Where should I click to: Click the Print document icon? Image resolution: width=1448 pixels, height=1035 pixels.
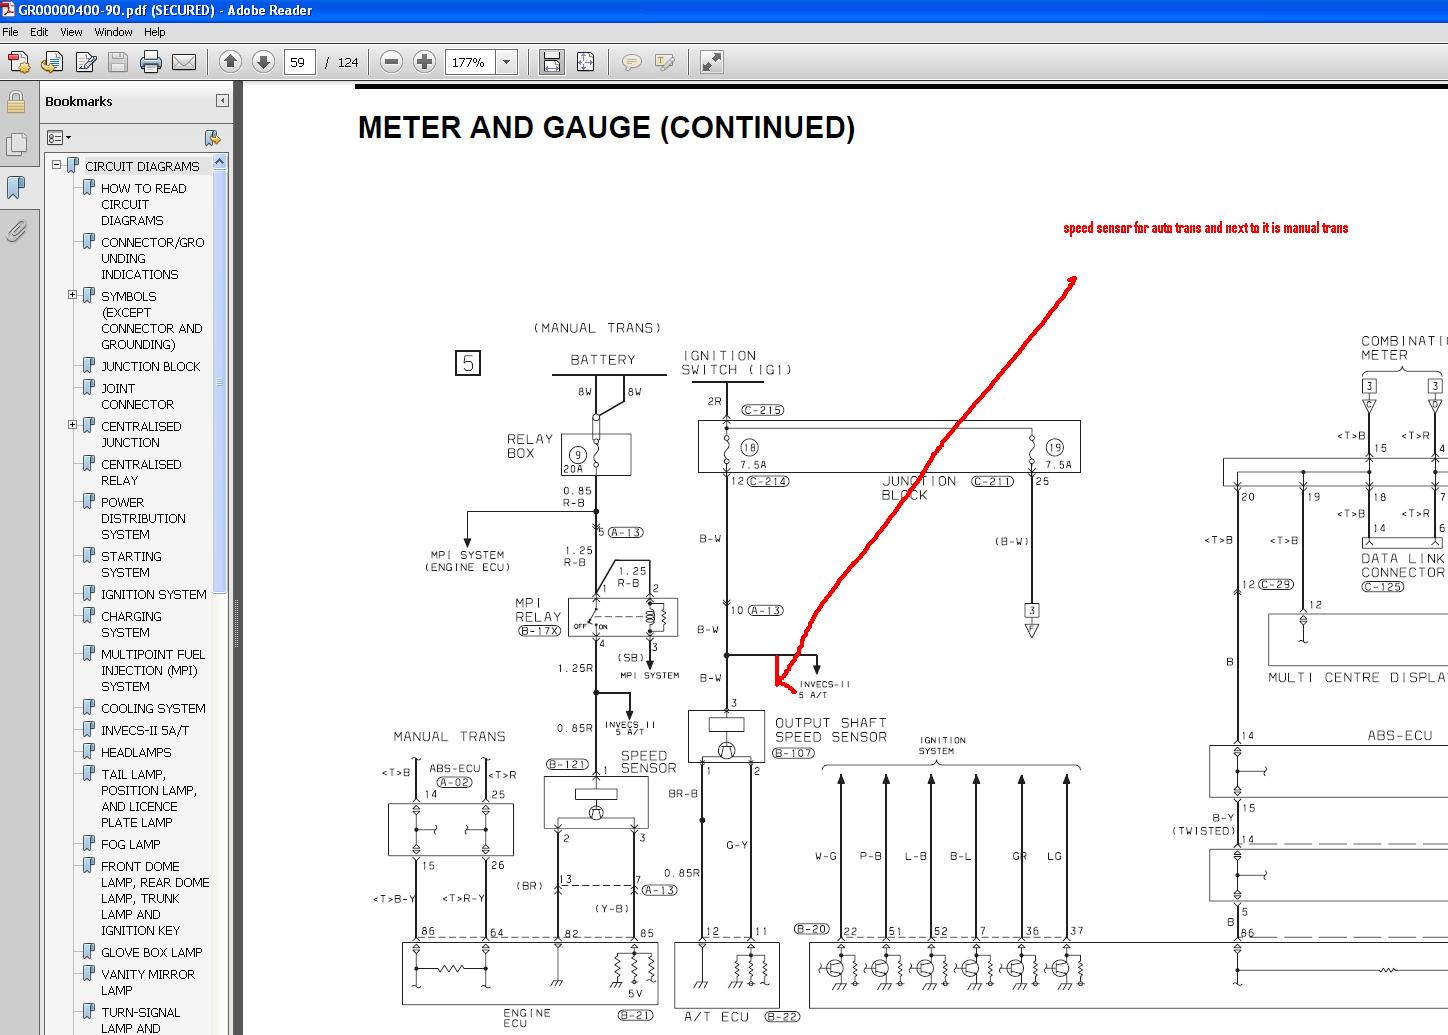151,63
